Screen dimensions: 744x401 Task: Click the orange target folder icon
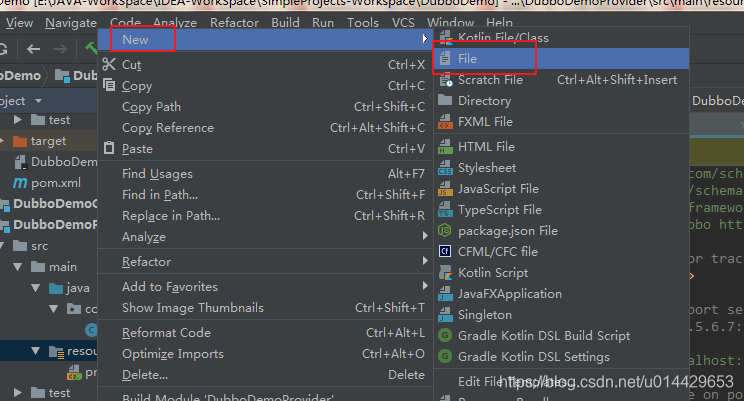19,141
